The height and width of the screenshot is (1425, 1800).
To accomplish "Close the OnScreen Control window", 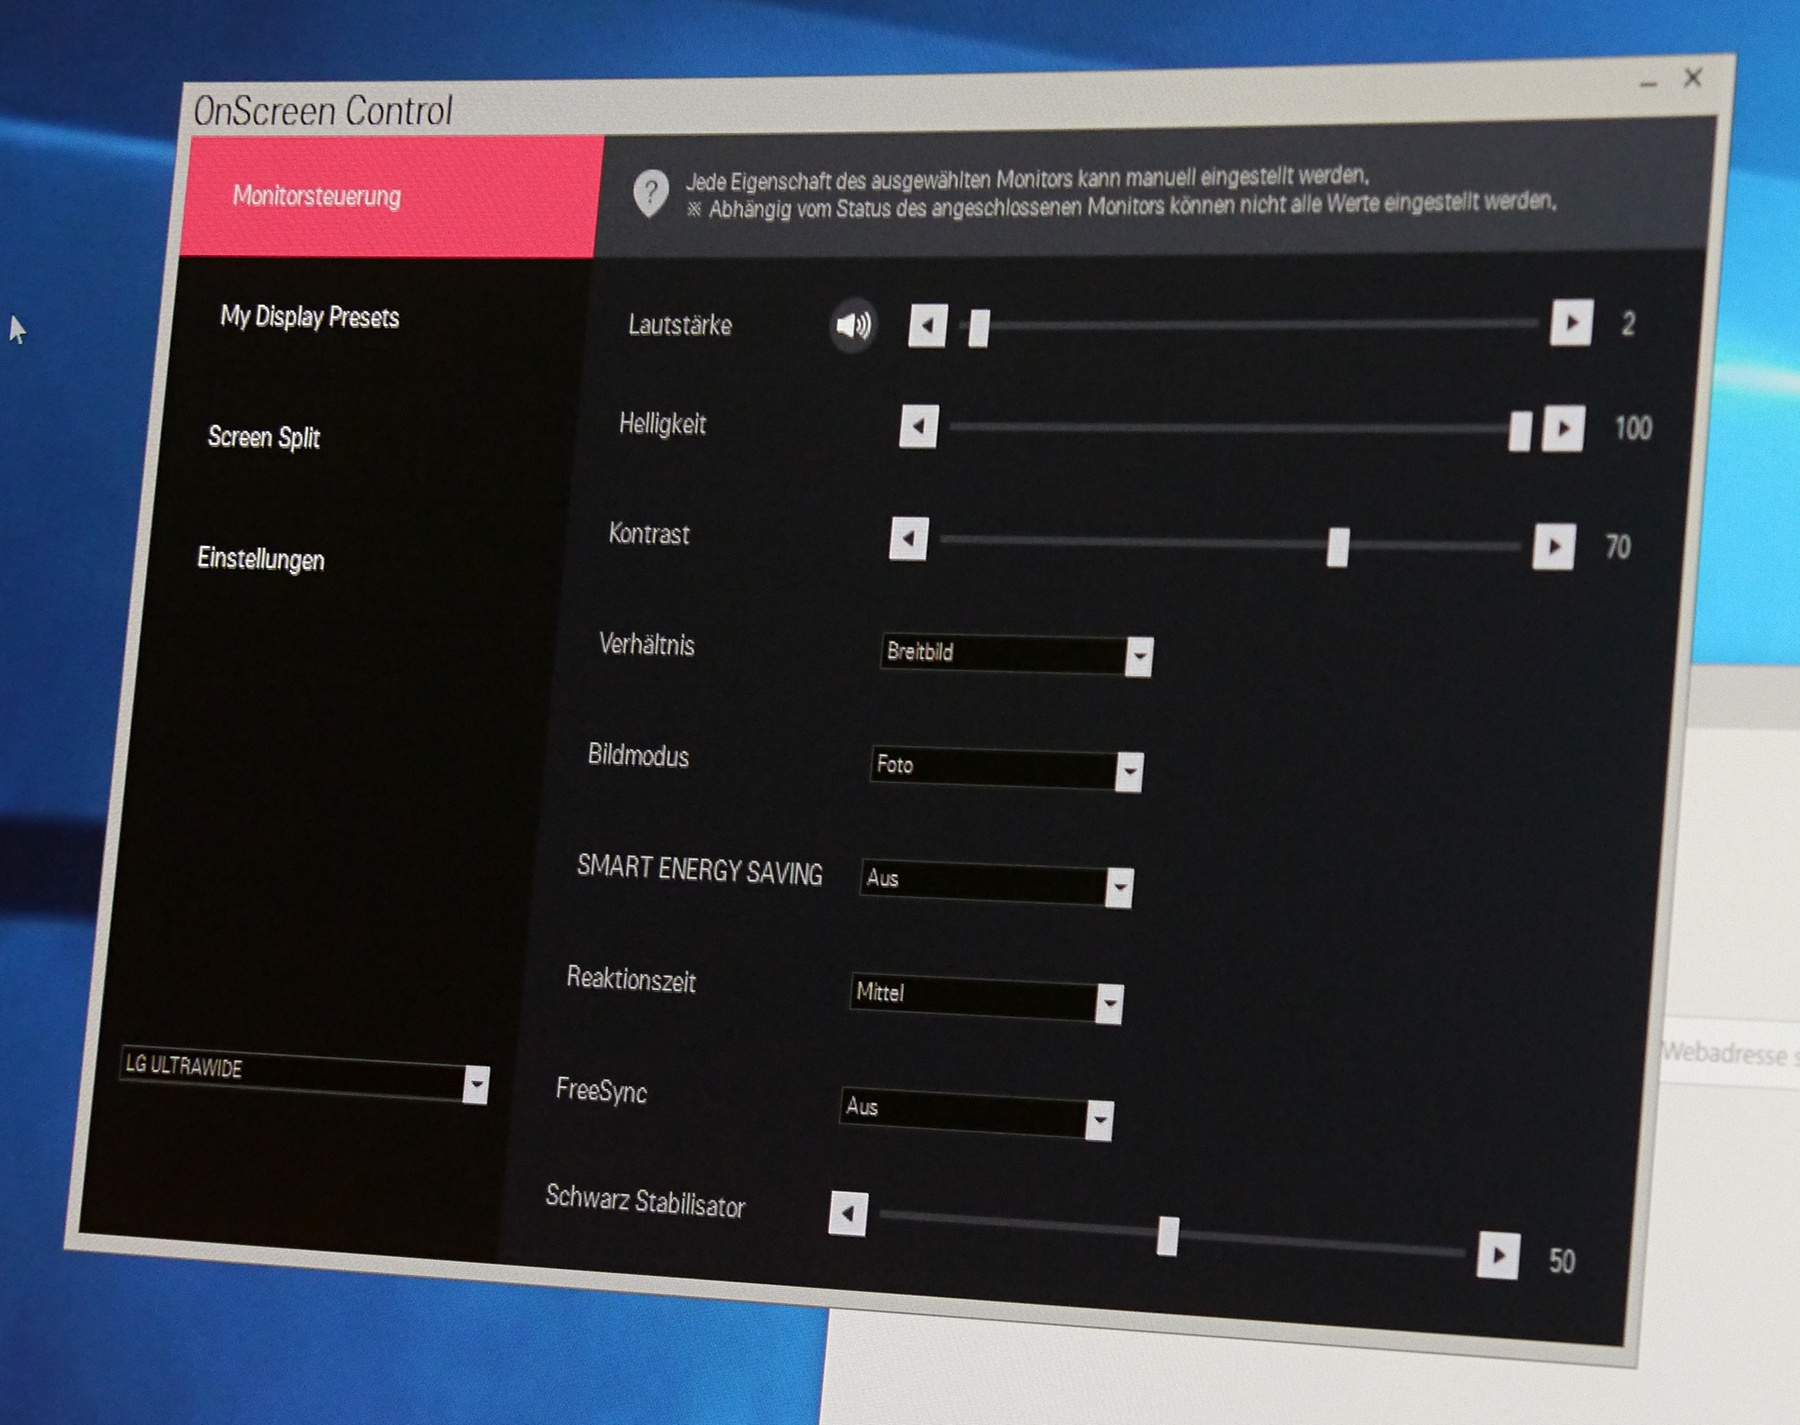I will (1693, 78).
